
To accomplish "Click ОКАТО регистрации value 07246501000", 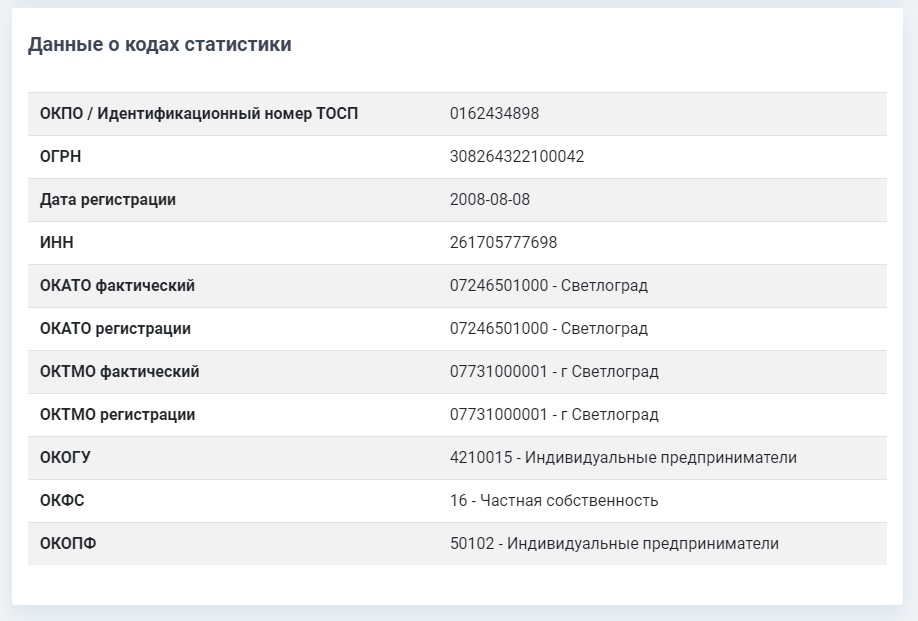I will point(499,329).
